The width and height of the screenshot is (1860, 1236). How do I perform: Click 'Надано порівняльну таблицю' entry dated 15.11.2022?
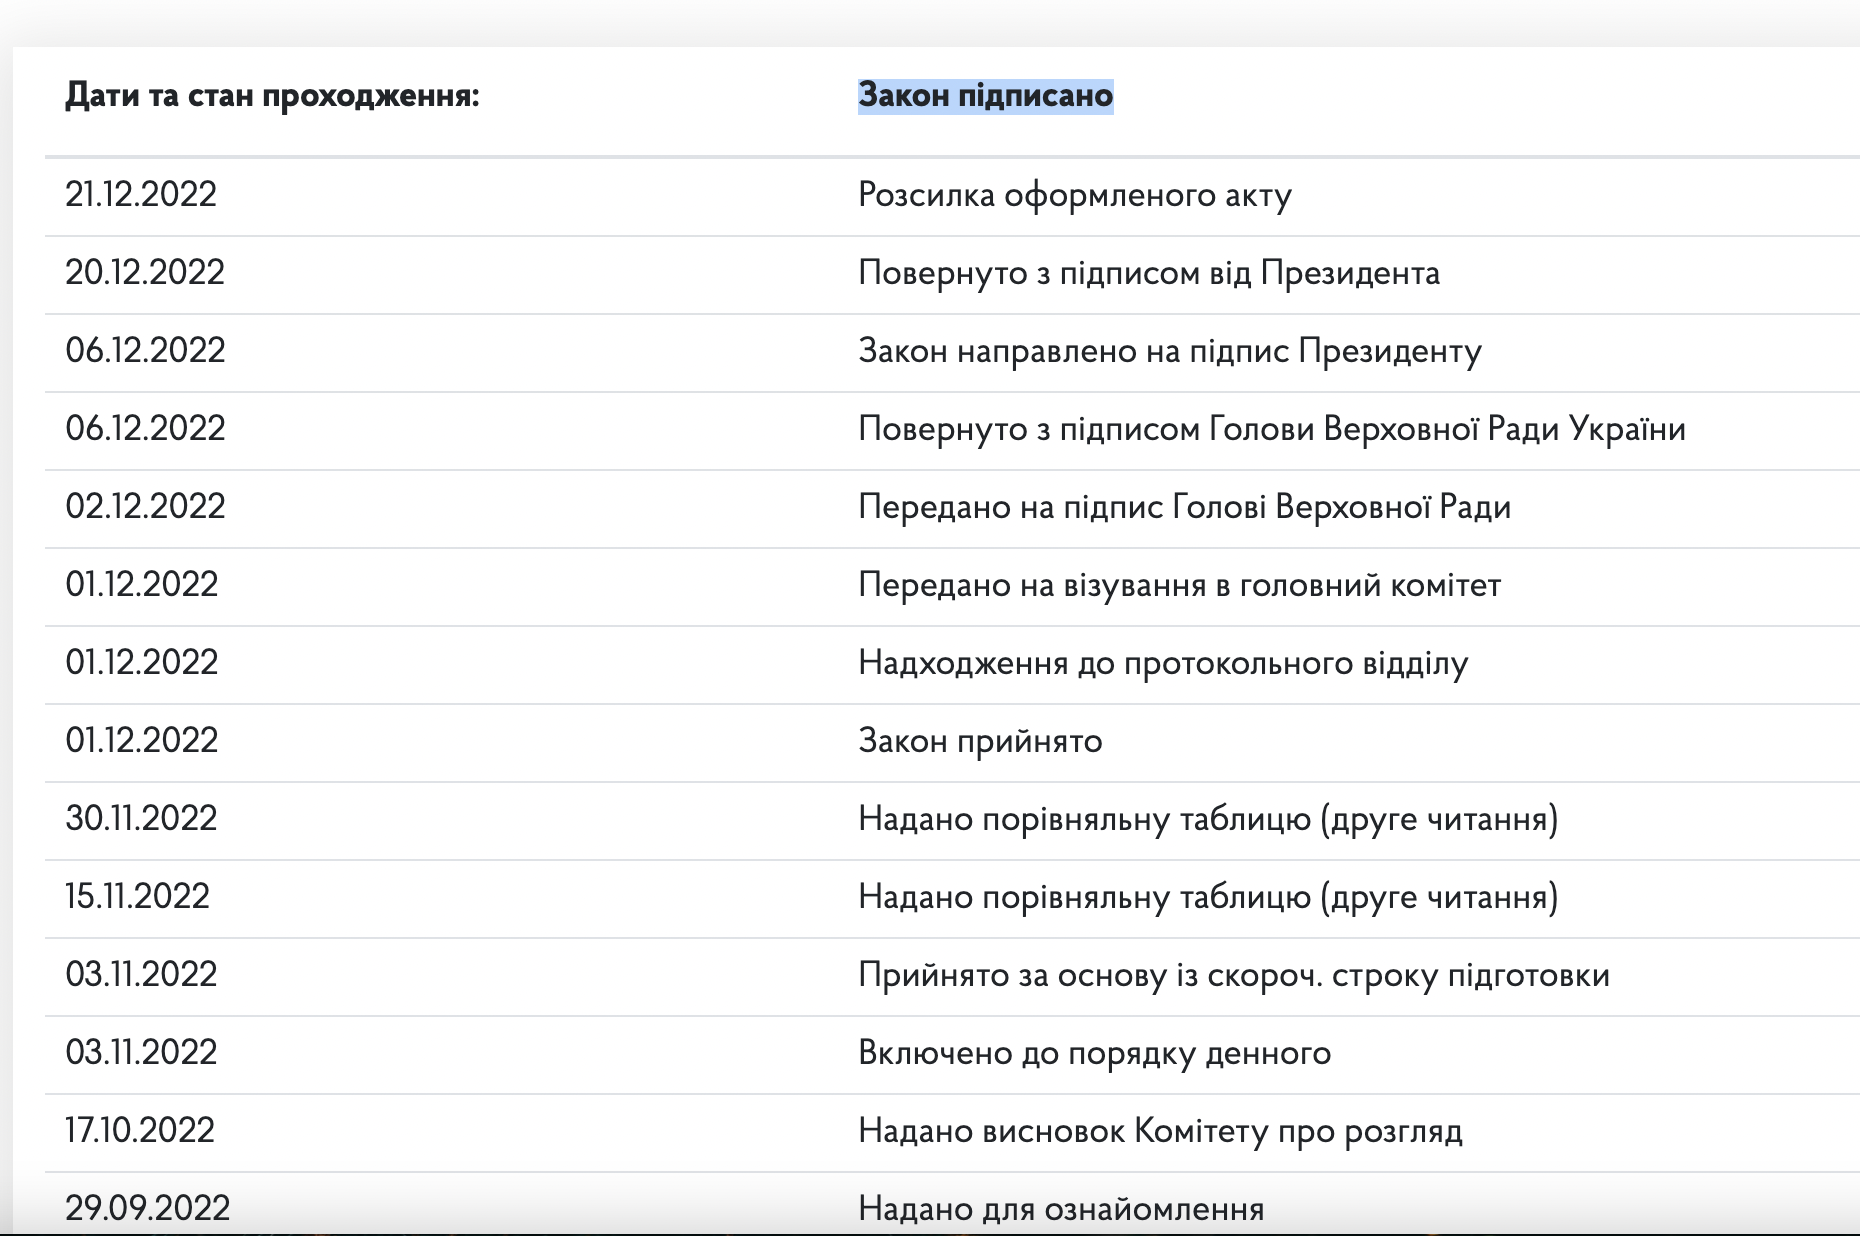point(1208,897)
